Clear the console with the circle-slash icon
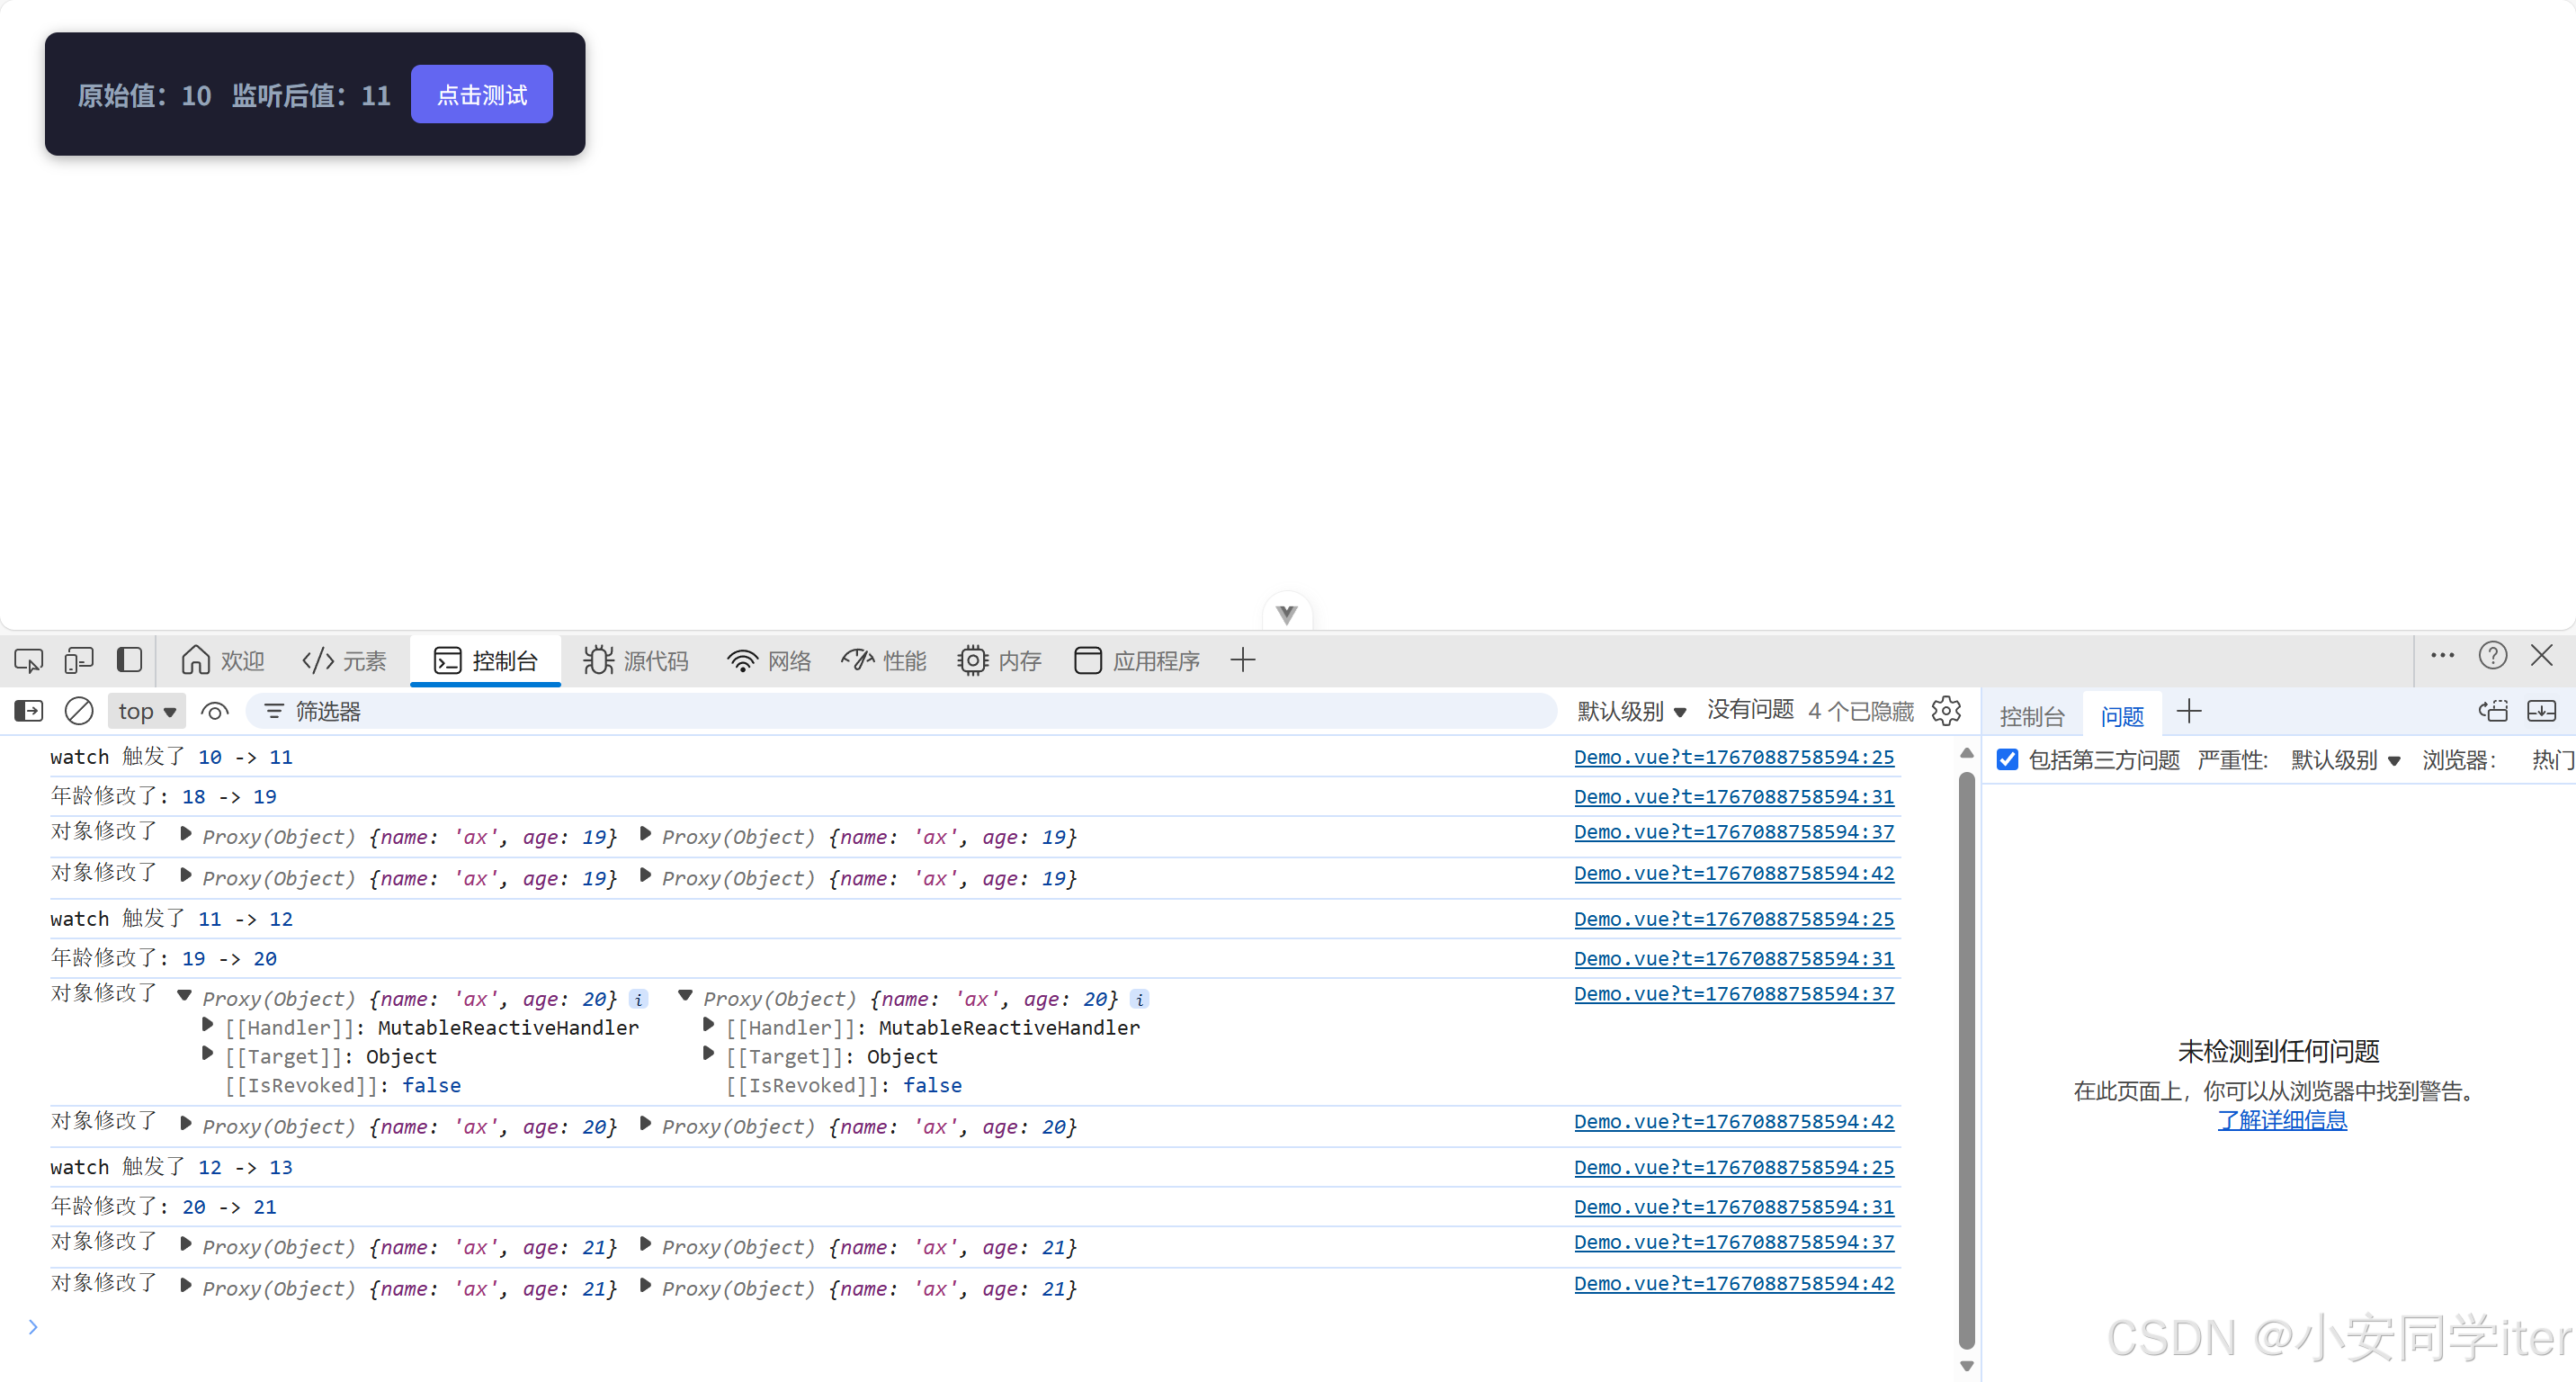This screenshot has height=1382, width=2576. coord(79,711)
